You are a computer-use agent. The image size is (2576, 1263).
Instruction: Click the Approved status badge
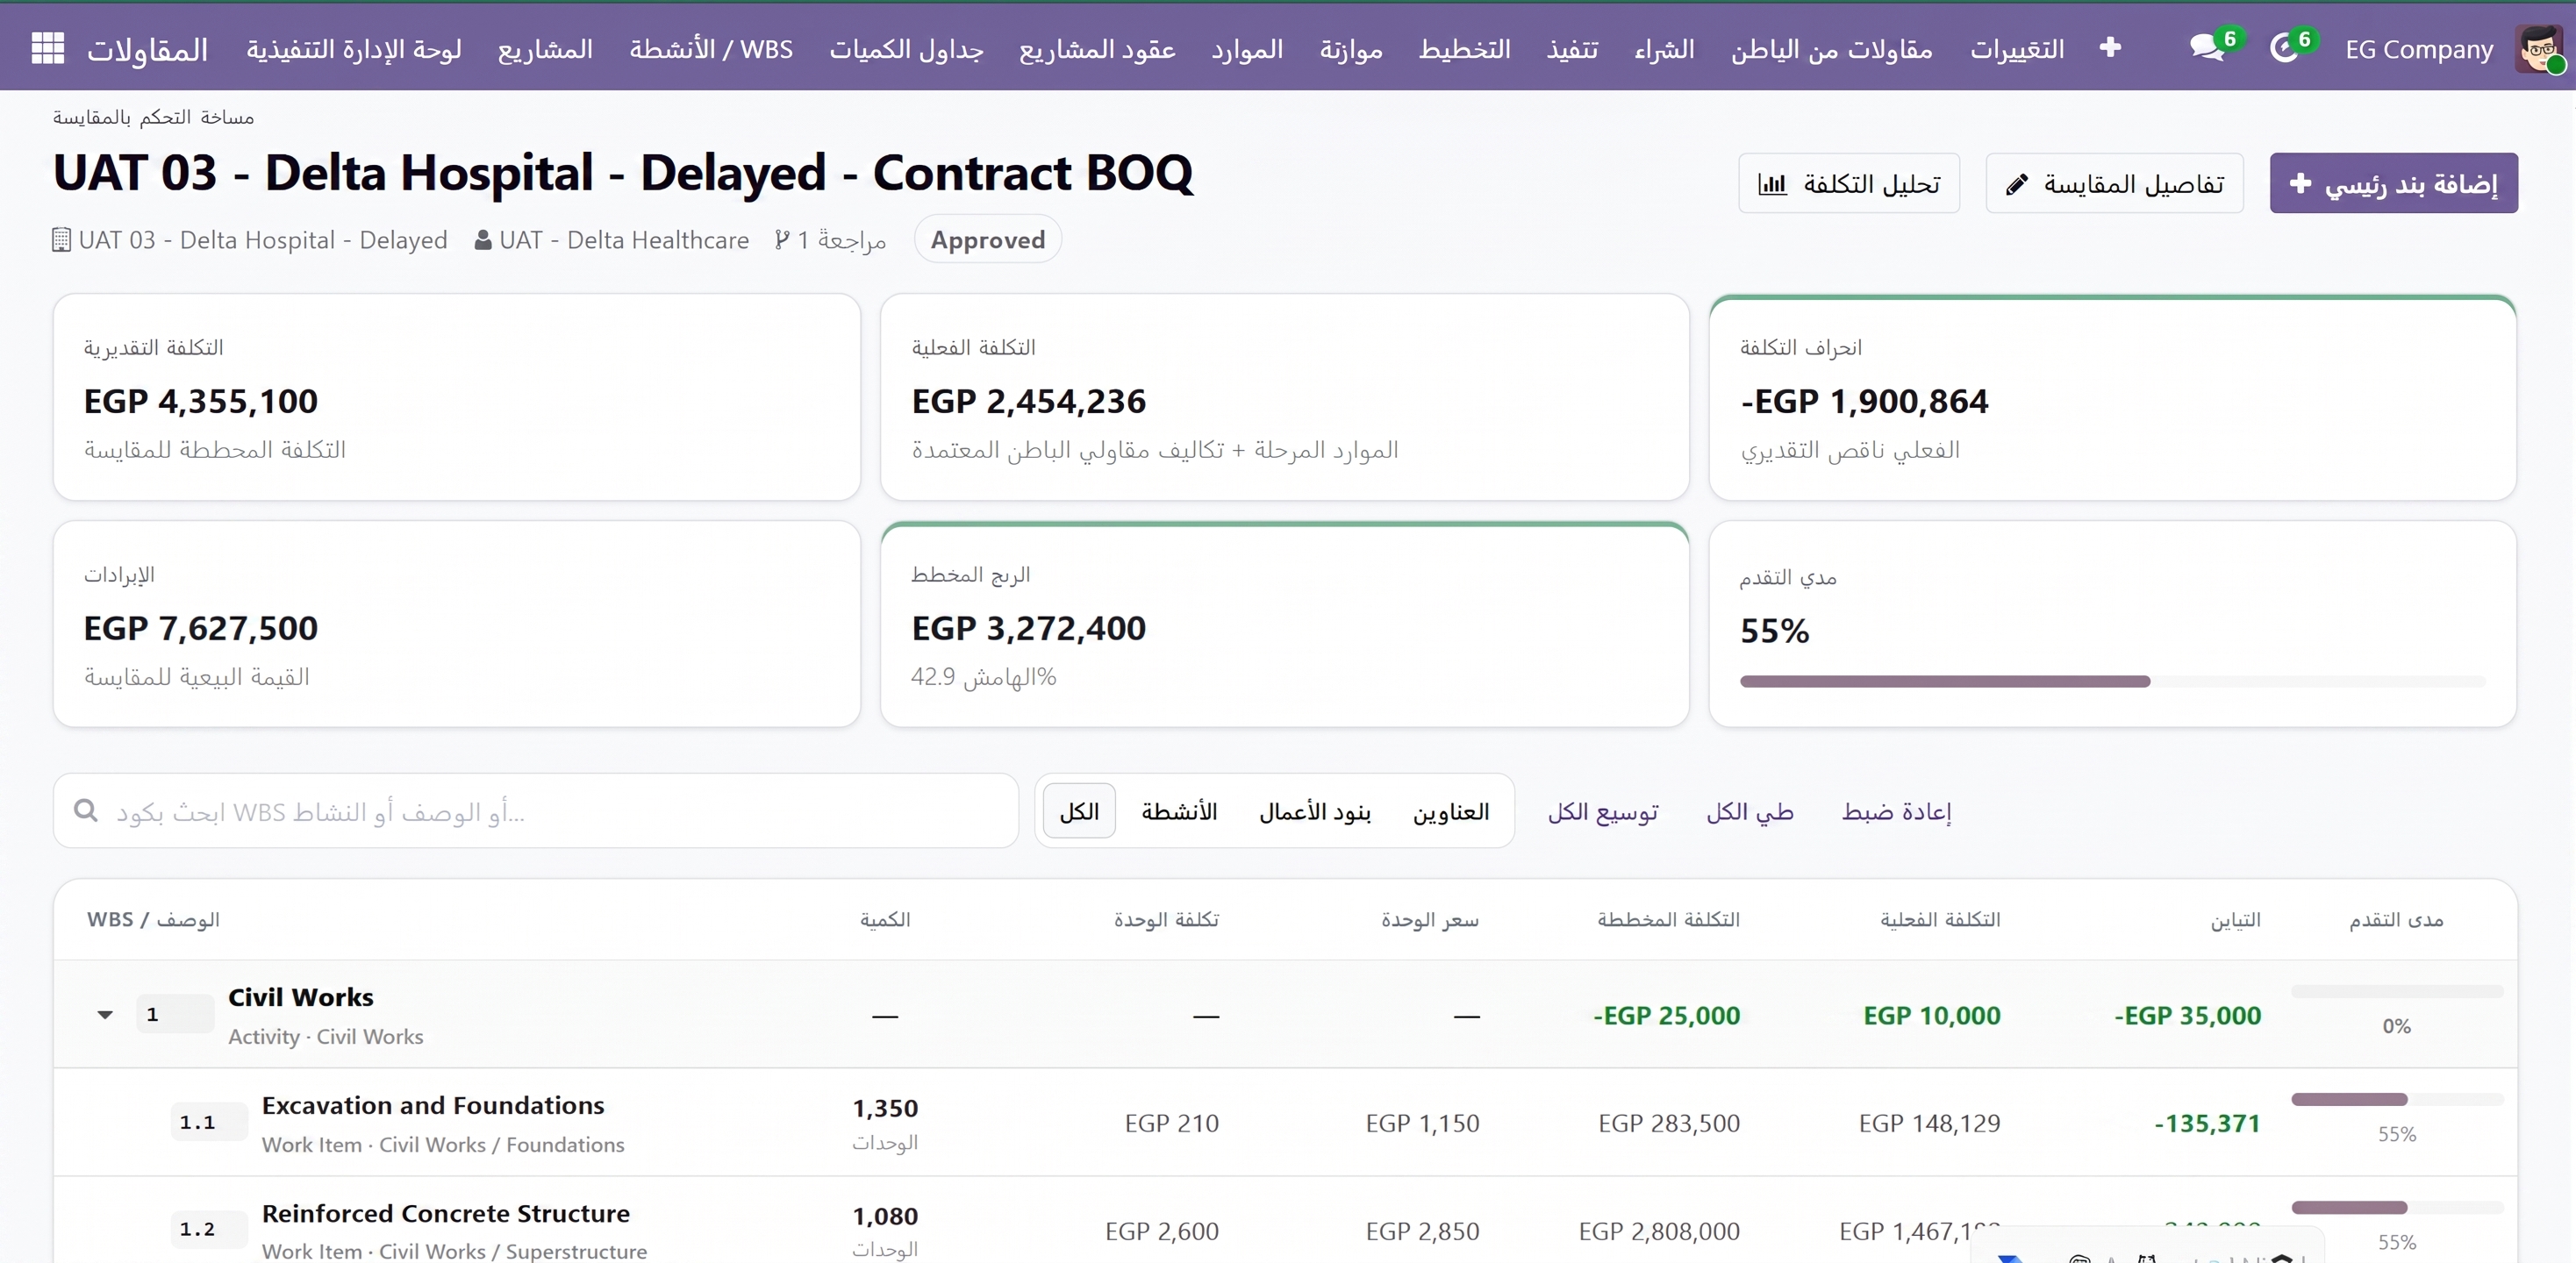988,240
